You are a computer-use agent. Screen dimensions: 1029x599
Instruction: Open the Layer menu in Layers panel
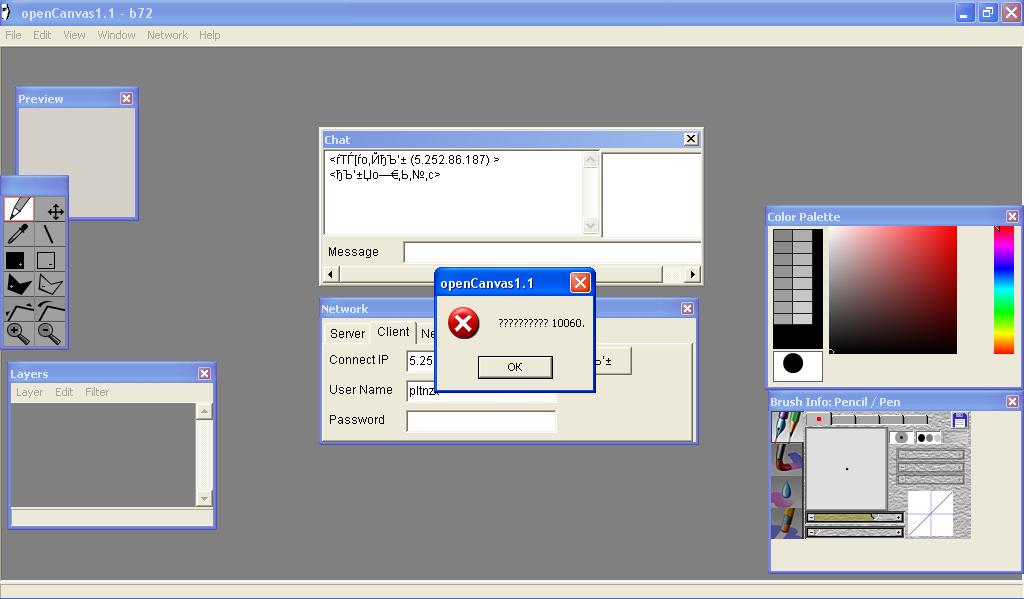click(30, 392)
